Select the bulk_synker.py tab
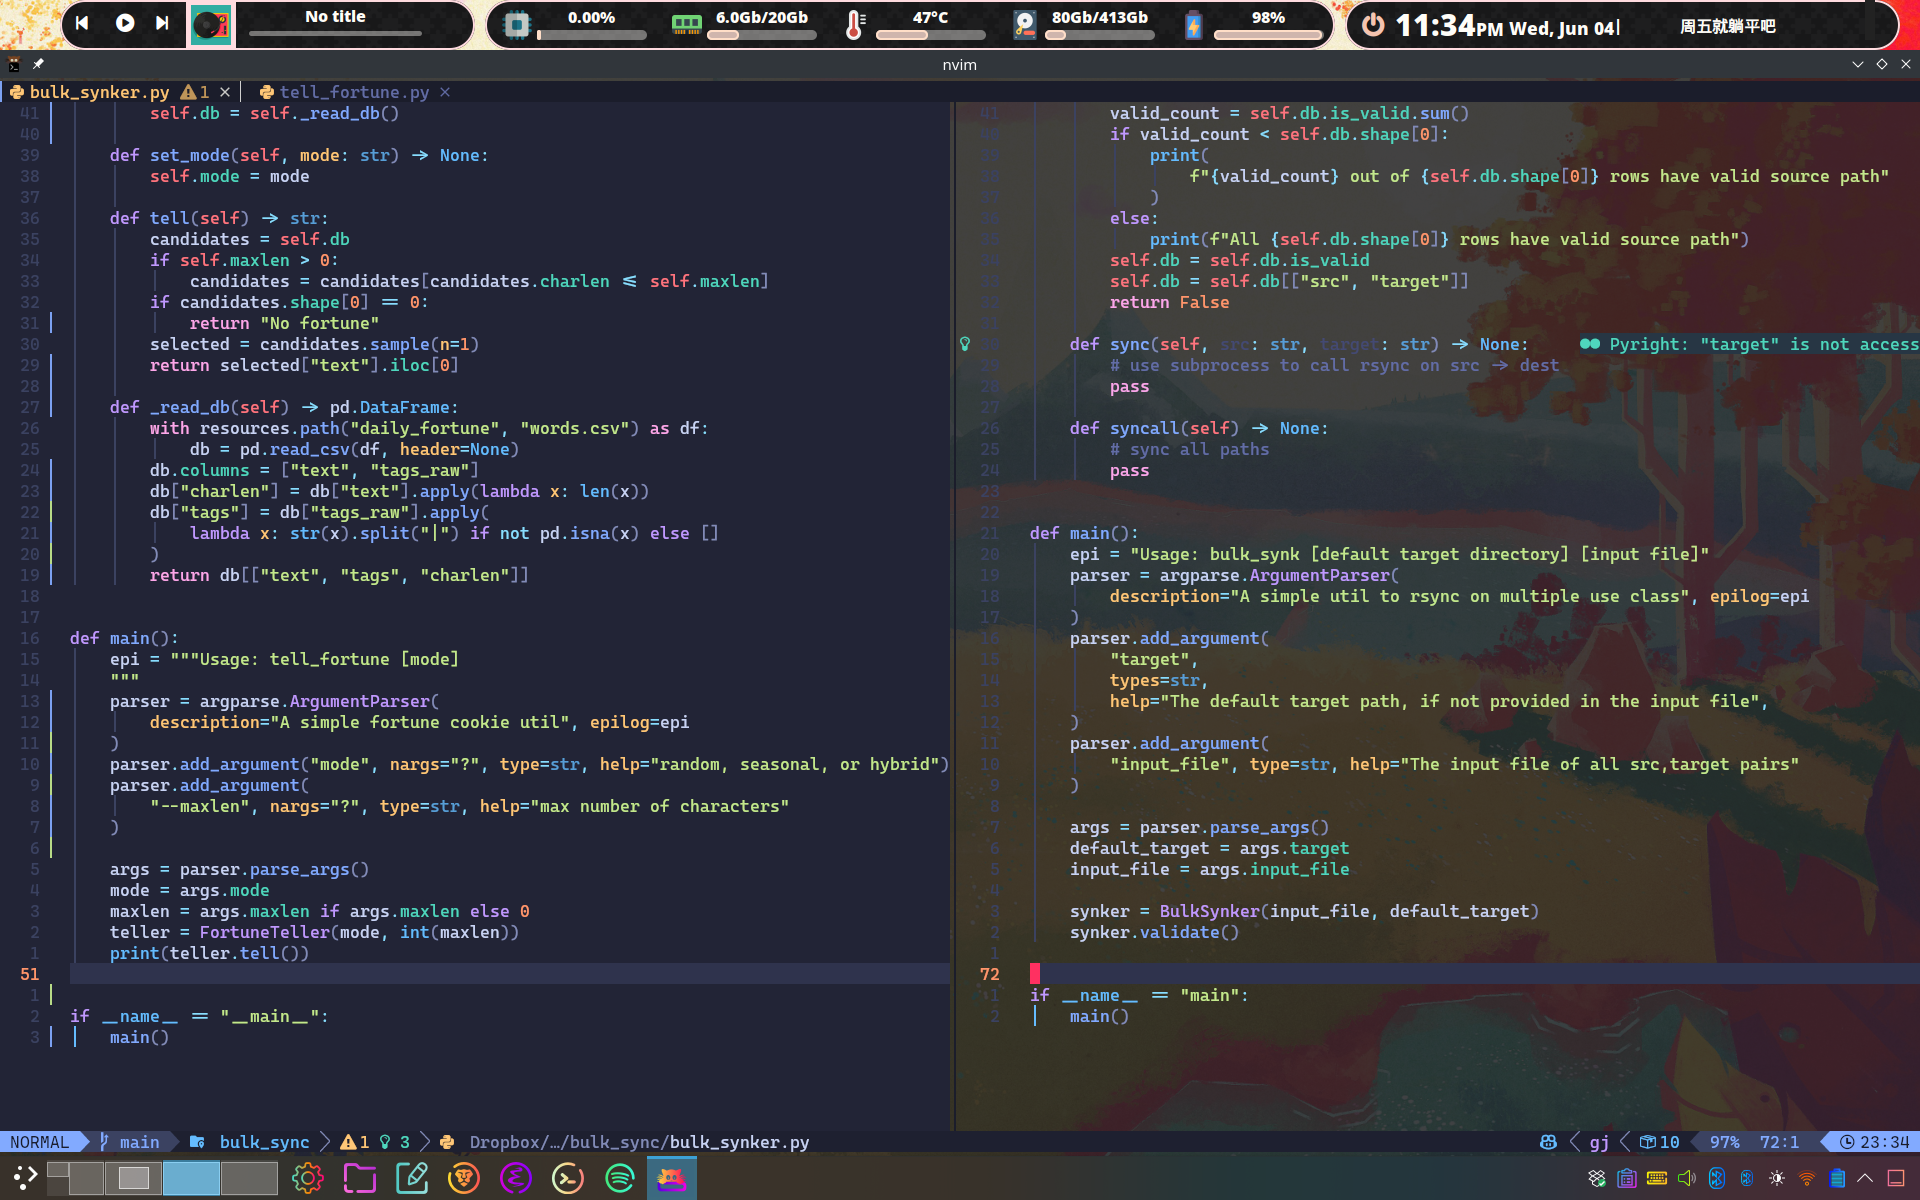This screenshot has width=1920, height=1200. (98, 92)
